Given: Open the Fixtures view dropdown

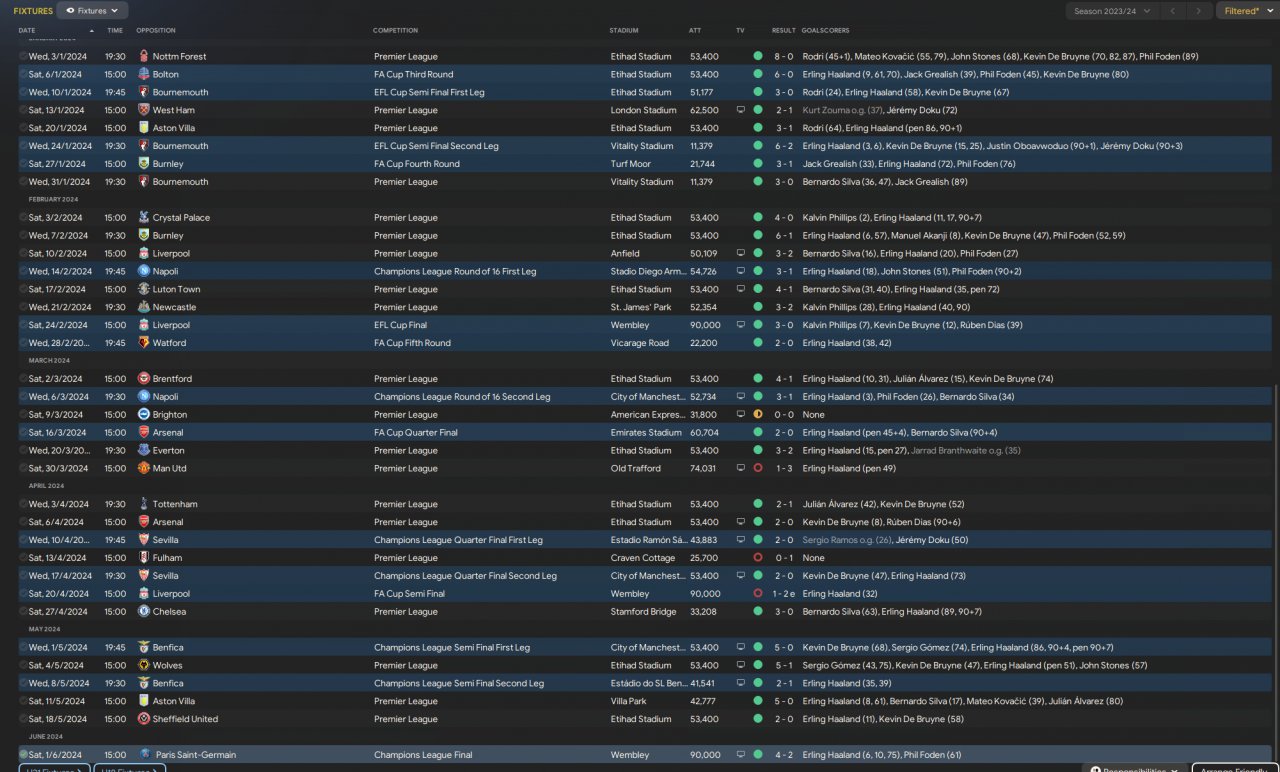Looking at the screenshot, I should [x=93, y=11].
